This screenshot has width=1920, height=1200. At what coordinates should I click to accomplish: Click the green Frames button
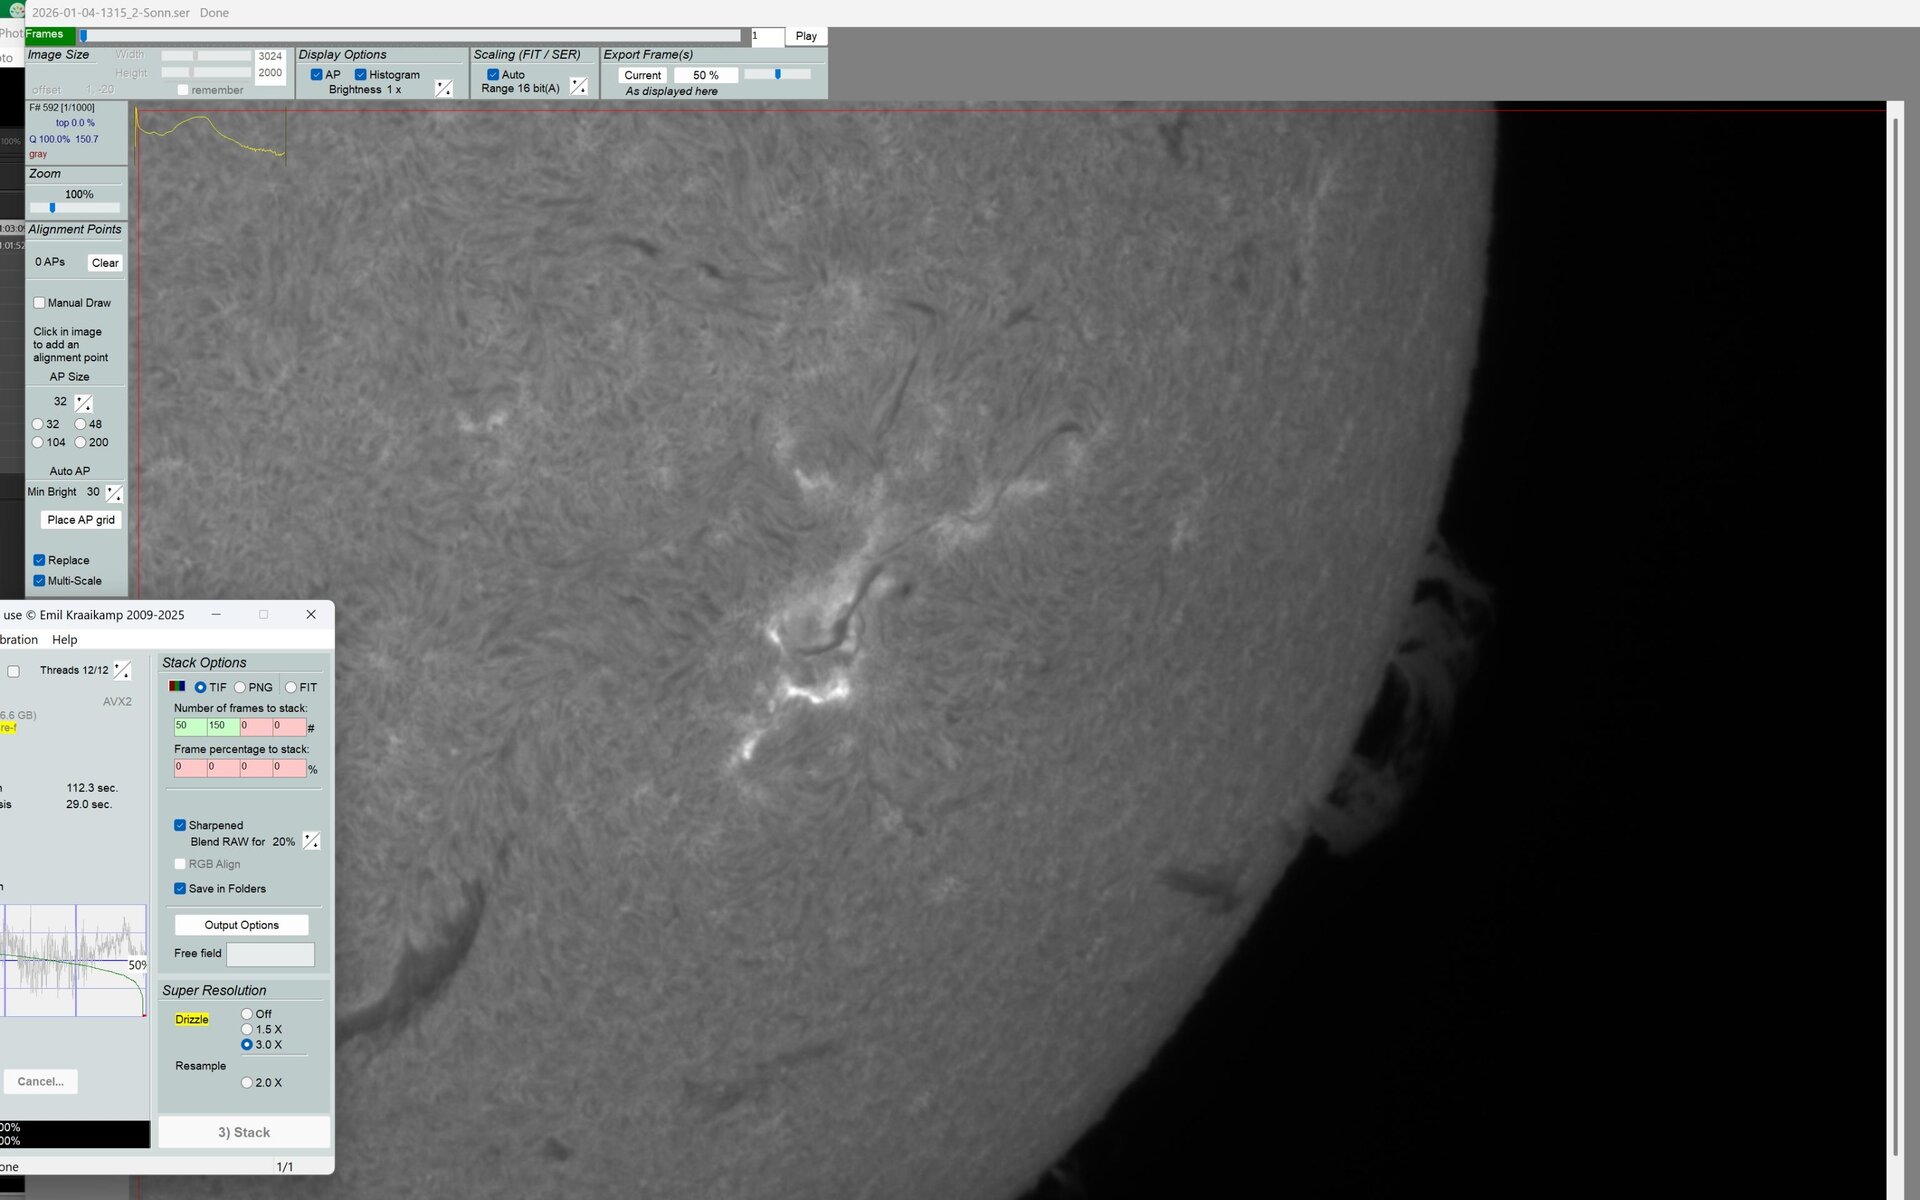click(x=49, y=35)
